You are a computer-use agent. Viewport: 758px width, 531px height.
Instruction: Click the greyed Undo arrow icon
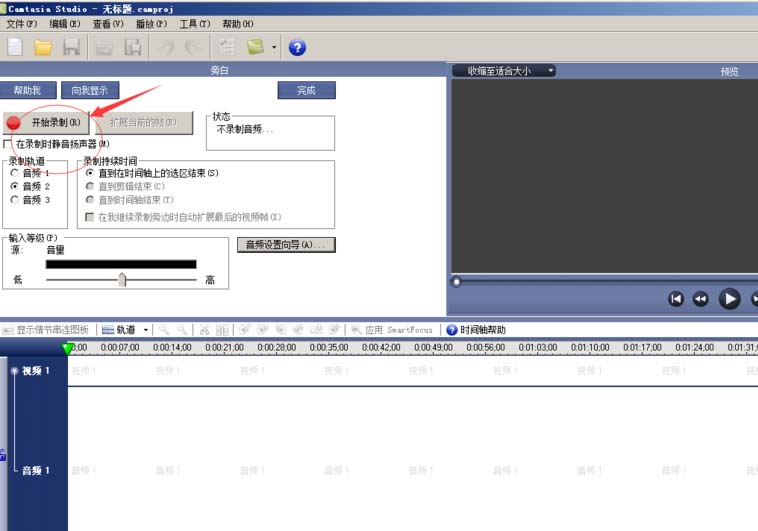click(167, 47)
